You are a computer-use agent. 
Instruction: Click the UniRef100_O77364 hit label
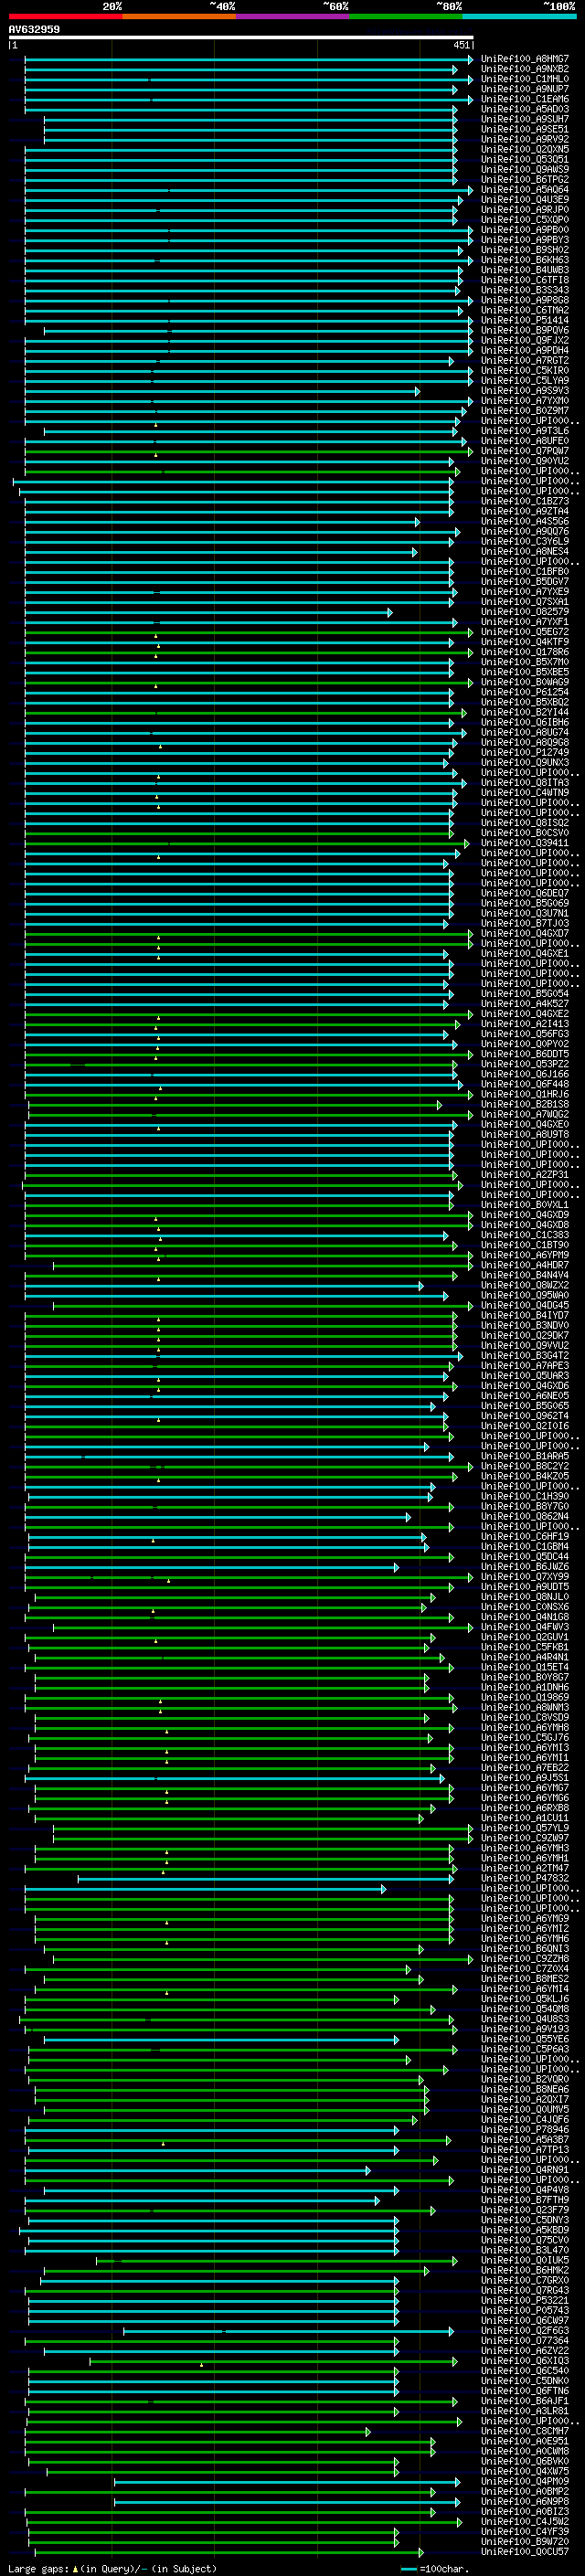click(x=525, y=2340)
